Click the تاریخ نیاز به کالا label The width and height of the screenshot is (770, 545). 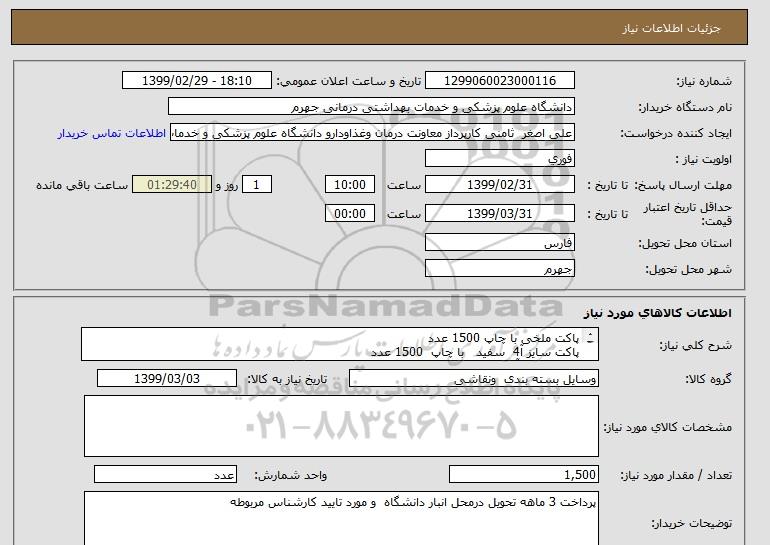tap(287, 379)
